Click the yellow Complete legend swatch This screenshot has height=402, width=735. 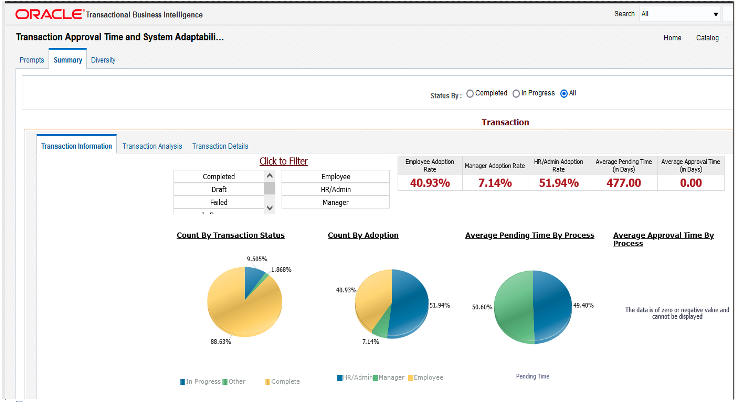[x=268, y=382]
